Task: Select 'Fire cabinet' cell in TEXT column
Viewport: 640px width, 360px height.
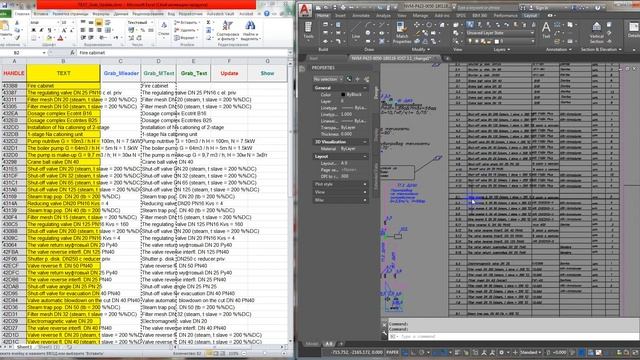Action: coord(63,86)
